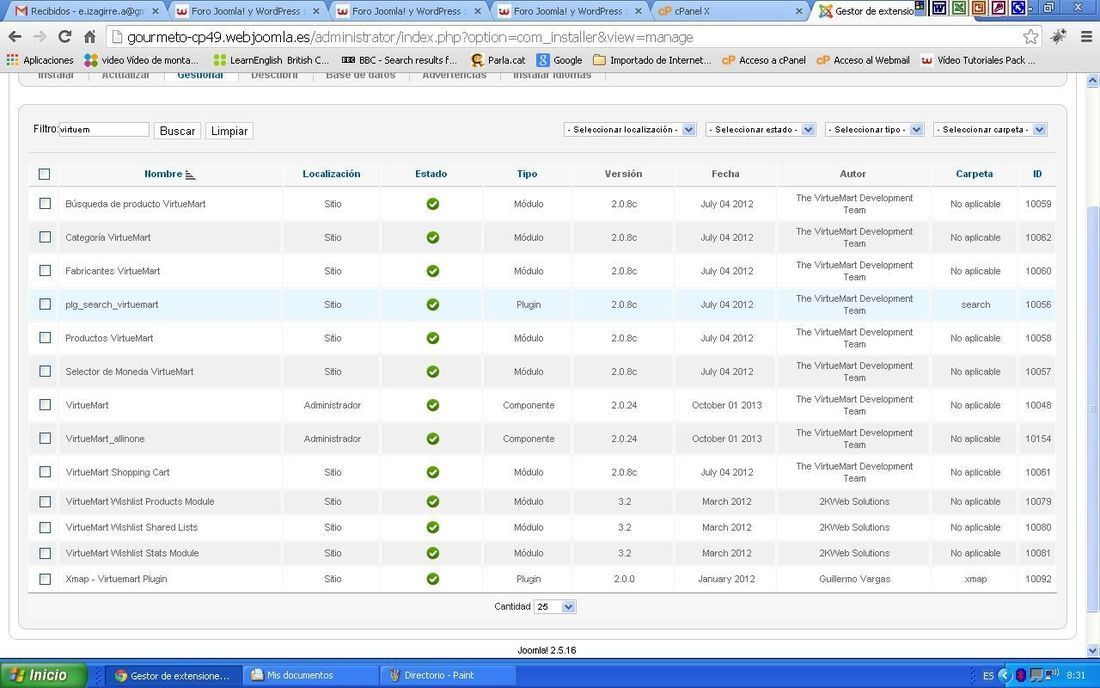This screenshot has width=1100, height=688.
Task: Open the Advertencias submenu tab
Action: 455,75
